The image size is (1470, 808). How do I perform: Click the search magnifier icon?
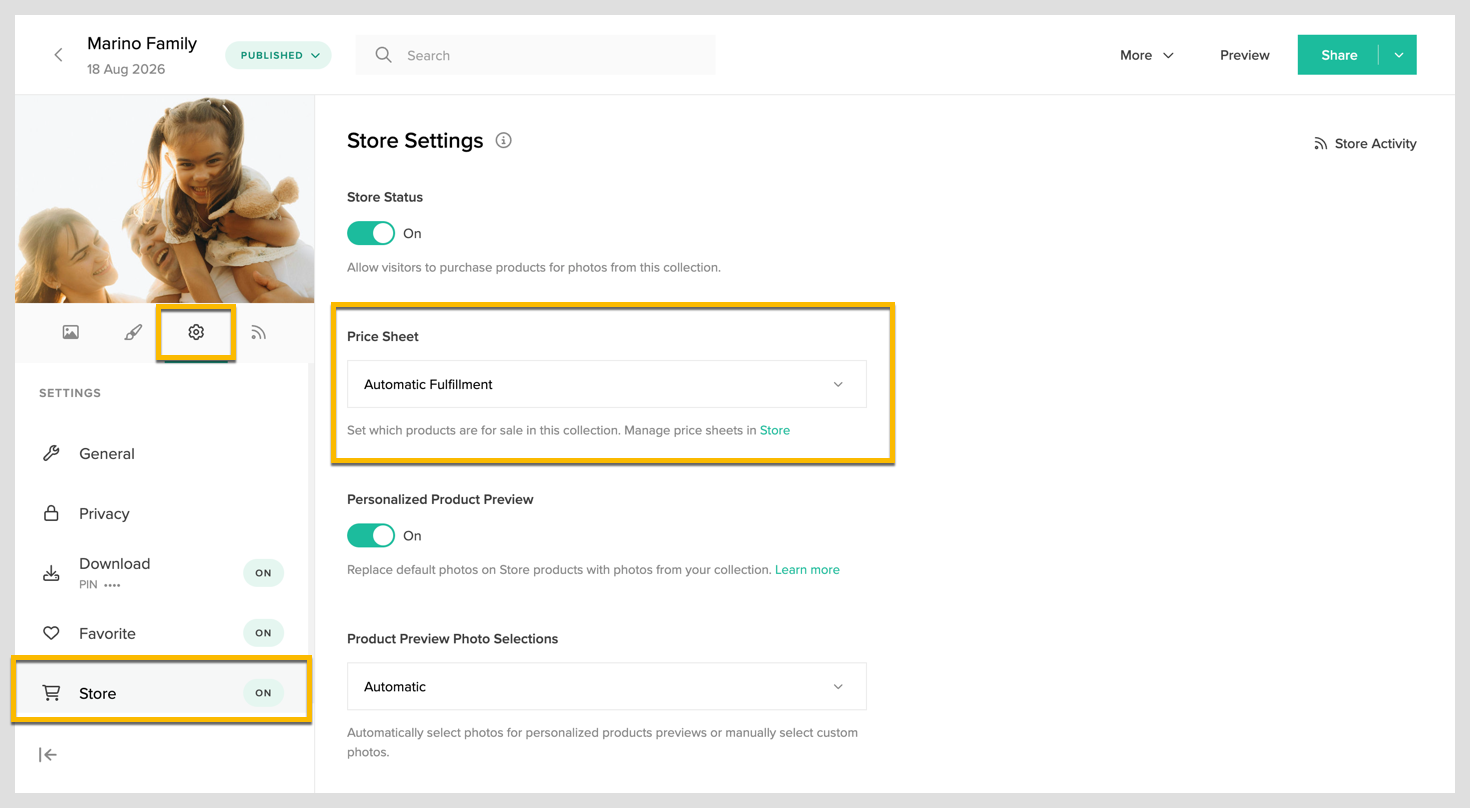coord(383,55)
